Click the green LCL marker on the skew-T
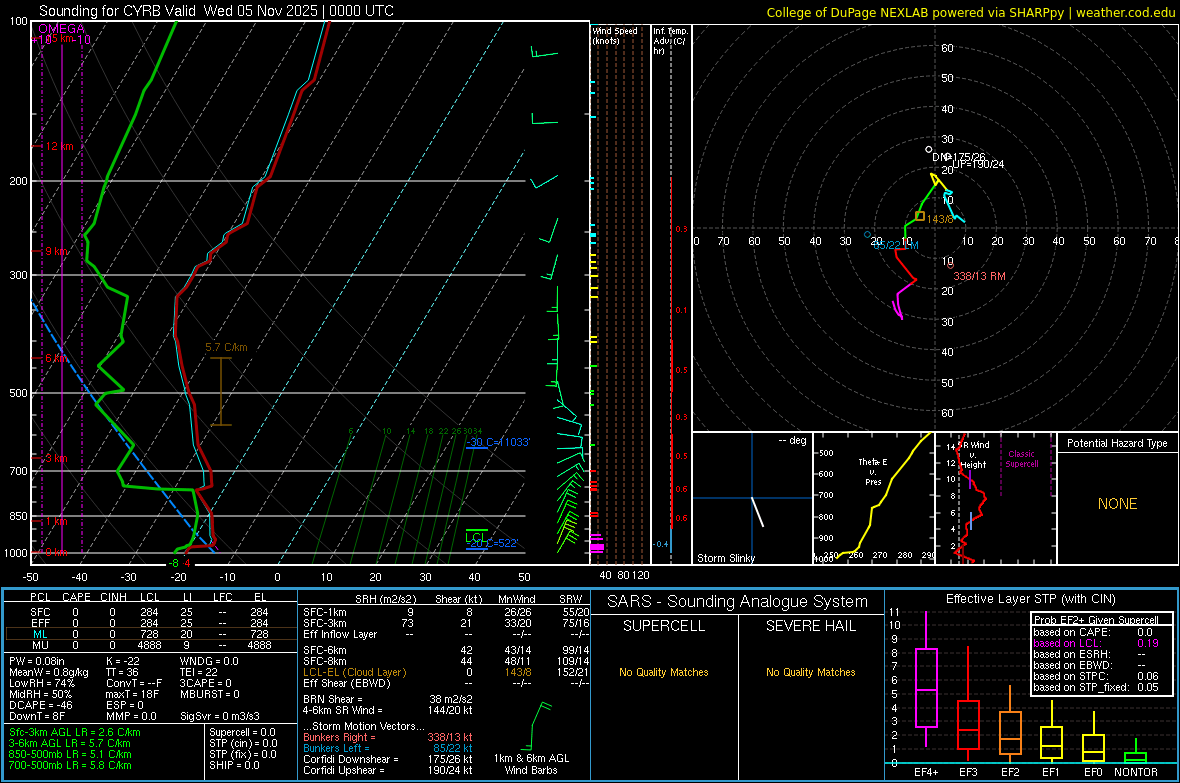 (x=476, y=537)
